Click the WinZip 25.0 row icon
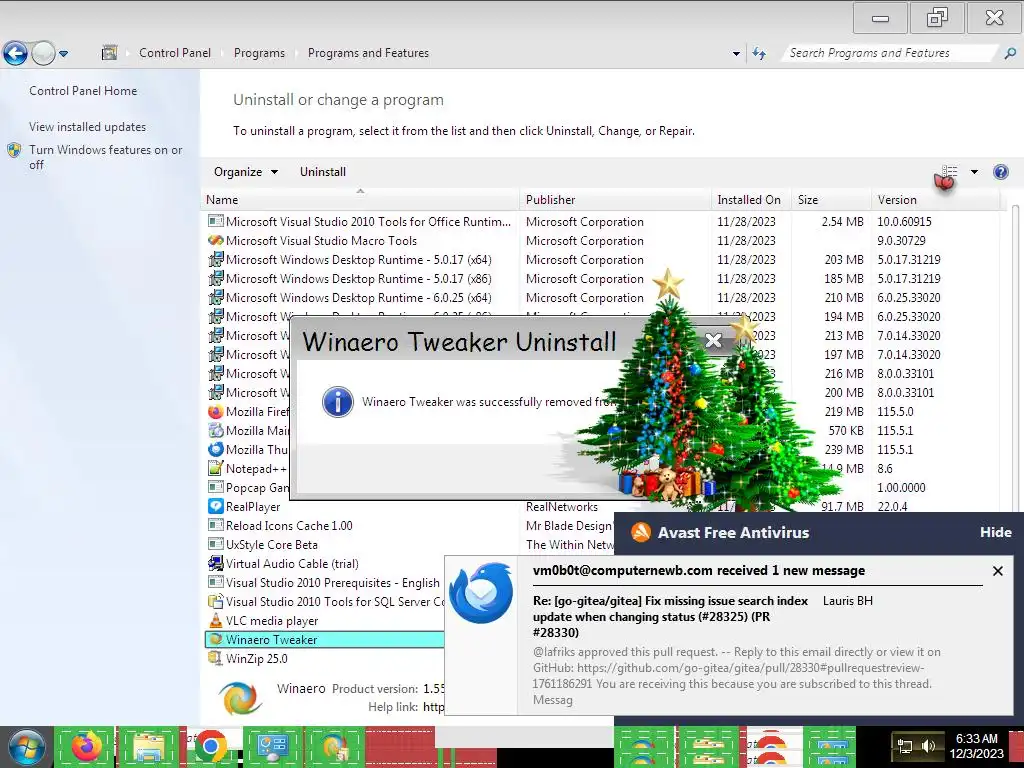 [216, 659]
